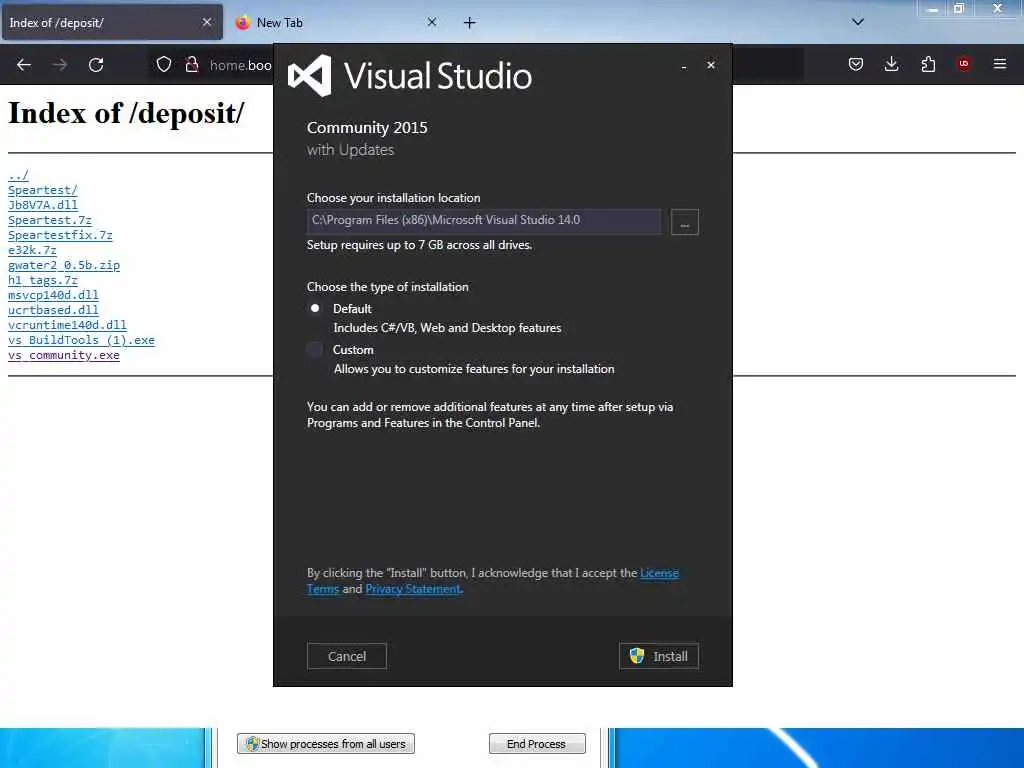The width and height of the screenshot is (1024, 768).
Task: Open the Firefox downloads panel
Action: 891,64
